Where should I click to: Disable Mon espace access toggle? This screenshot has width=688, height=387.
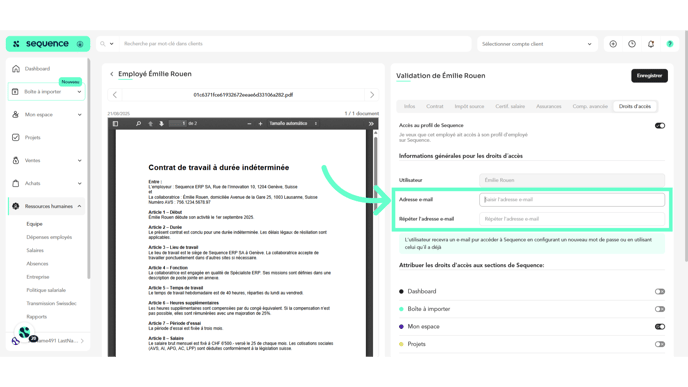tap(660, 326)
